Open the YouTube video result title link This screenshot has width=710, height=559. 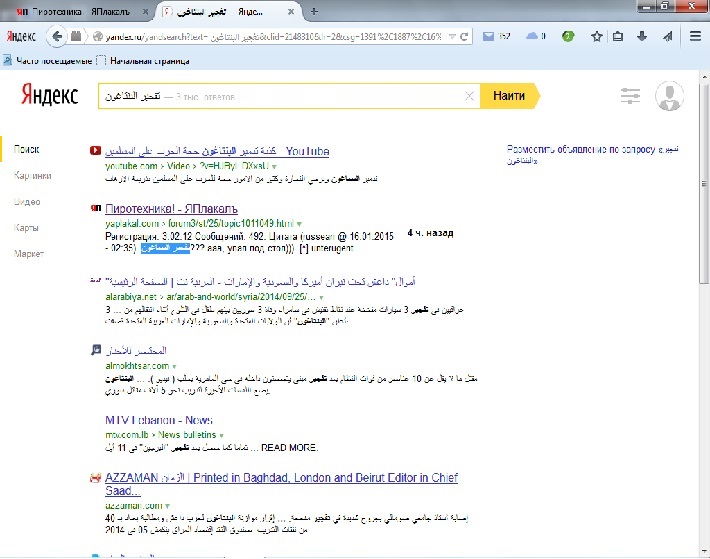(217, 151)
